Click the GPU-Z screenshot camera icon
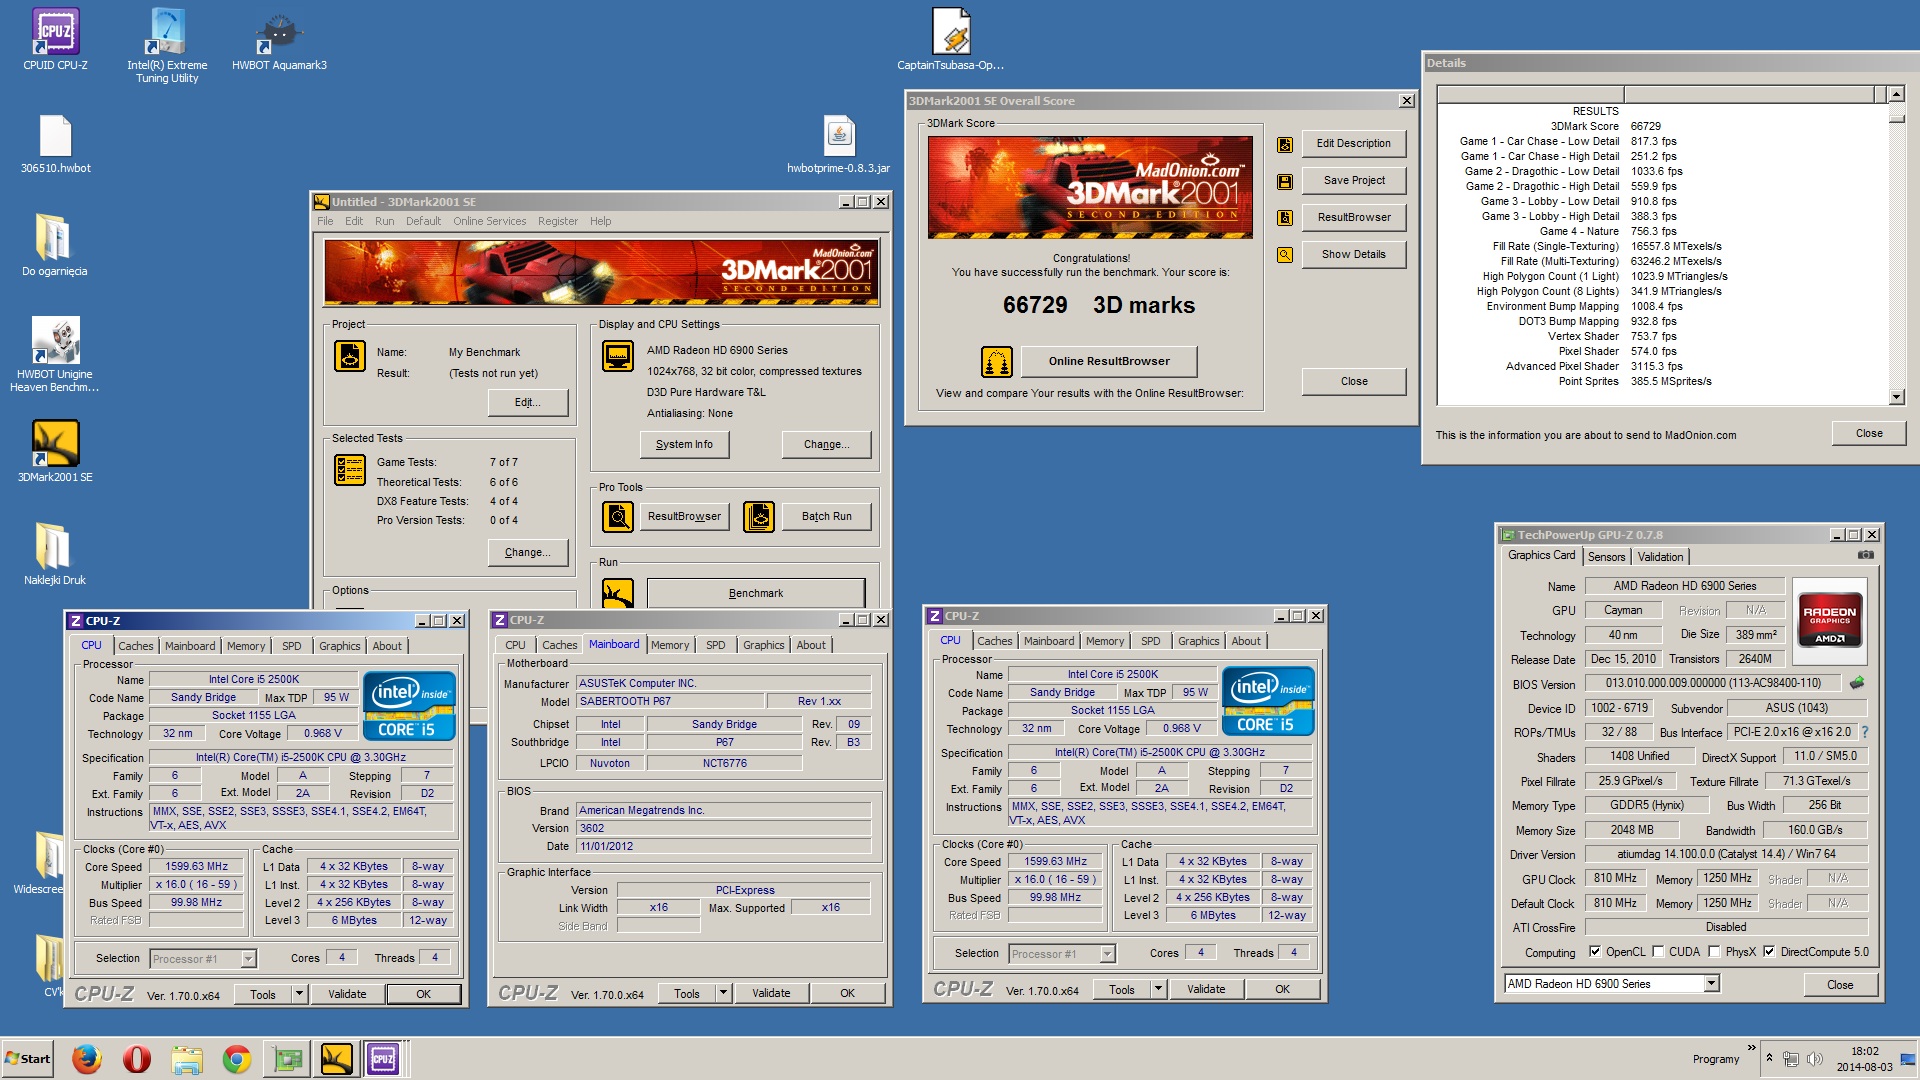This screenshot has width=1920, height=1080. click(x=1866, y=555)
